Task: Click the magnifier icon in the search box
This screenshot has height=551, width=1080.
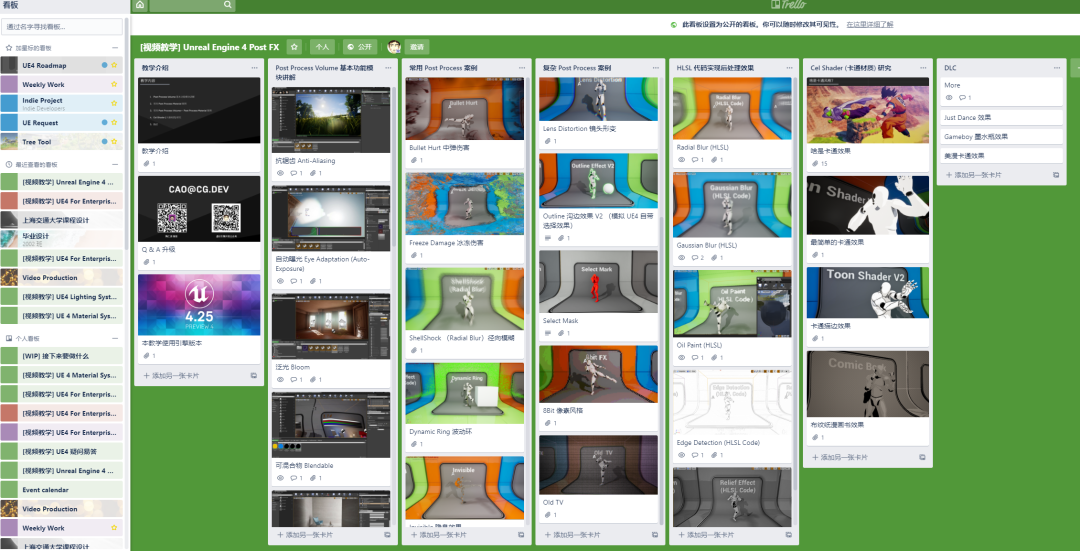Action: (227, 5)
